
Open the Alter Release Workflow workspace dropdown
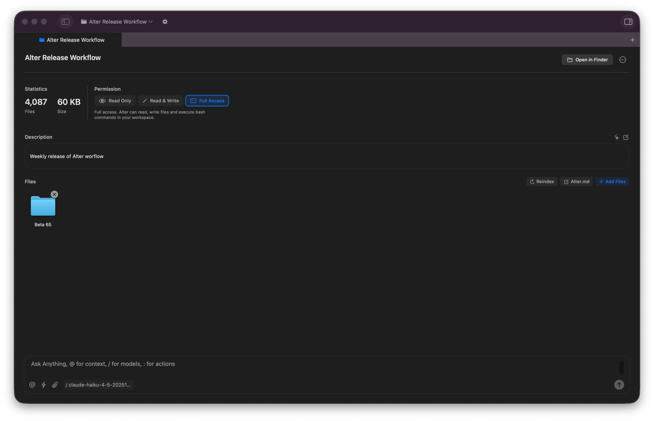click(x=117, y=22)
